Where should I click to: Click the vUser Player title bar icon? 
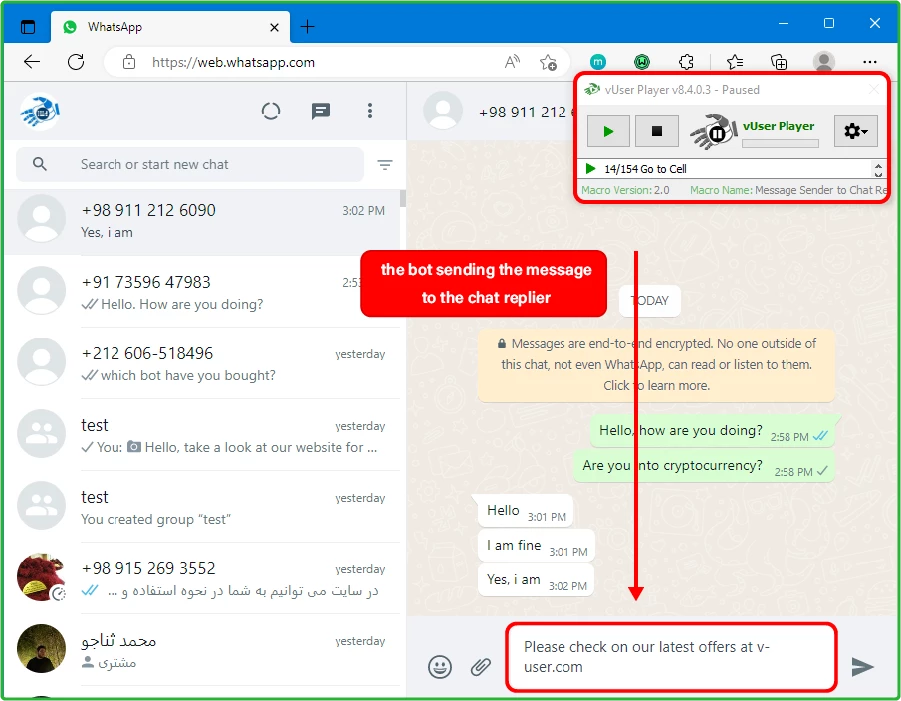point(592,90)
